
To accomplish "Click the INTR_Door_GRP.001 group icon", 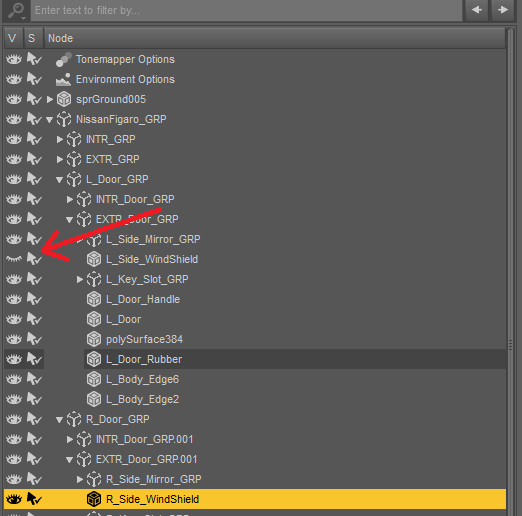I will 84,439.
